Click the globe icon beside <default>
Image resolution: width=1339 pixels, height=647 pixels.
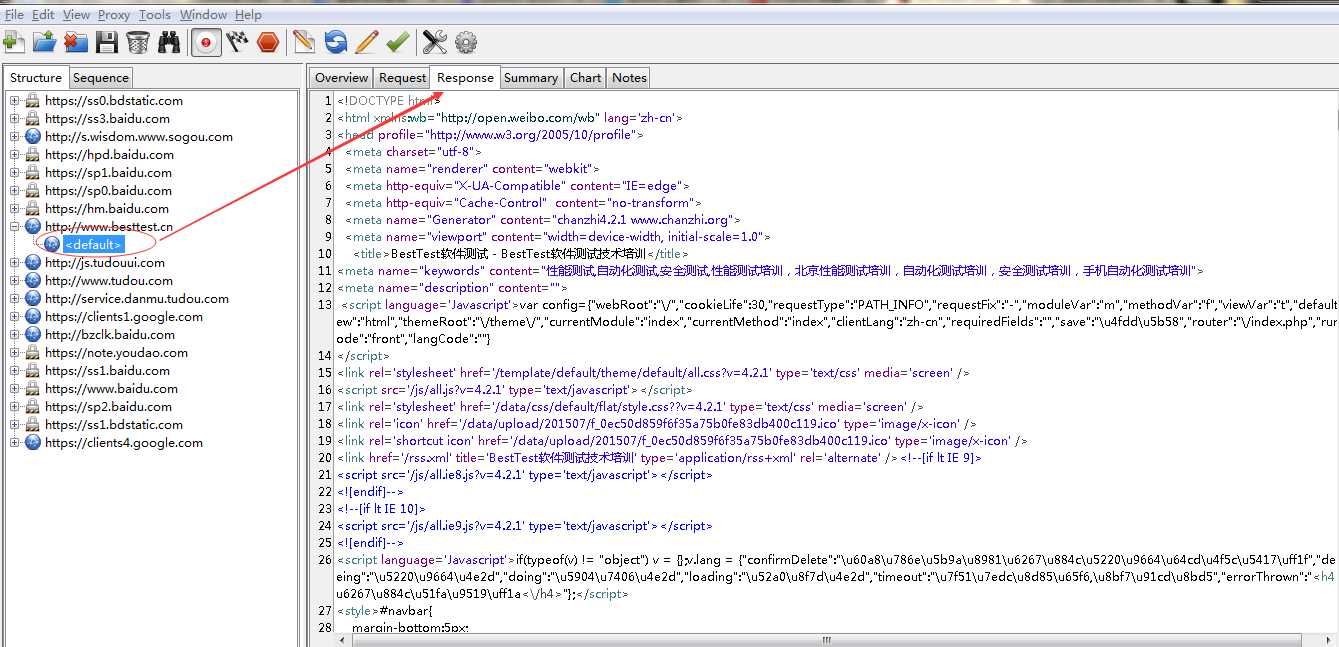tap(52, 245)
